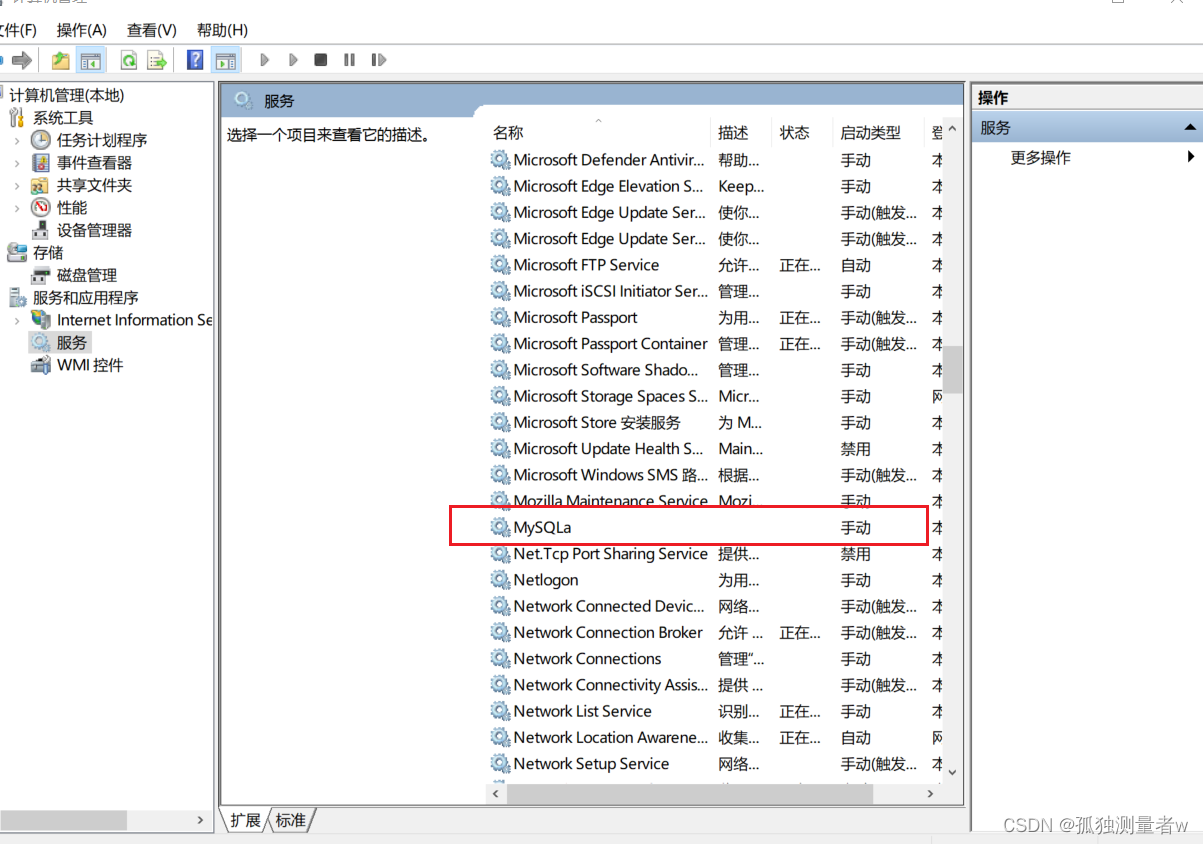Click the help question mark icon
The width and height of the screenshot is (1203, 844).
click(x=196, y=59)
